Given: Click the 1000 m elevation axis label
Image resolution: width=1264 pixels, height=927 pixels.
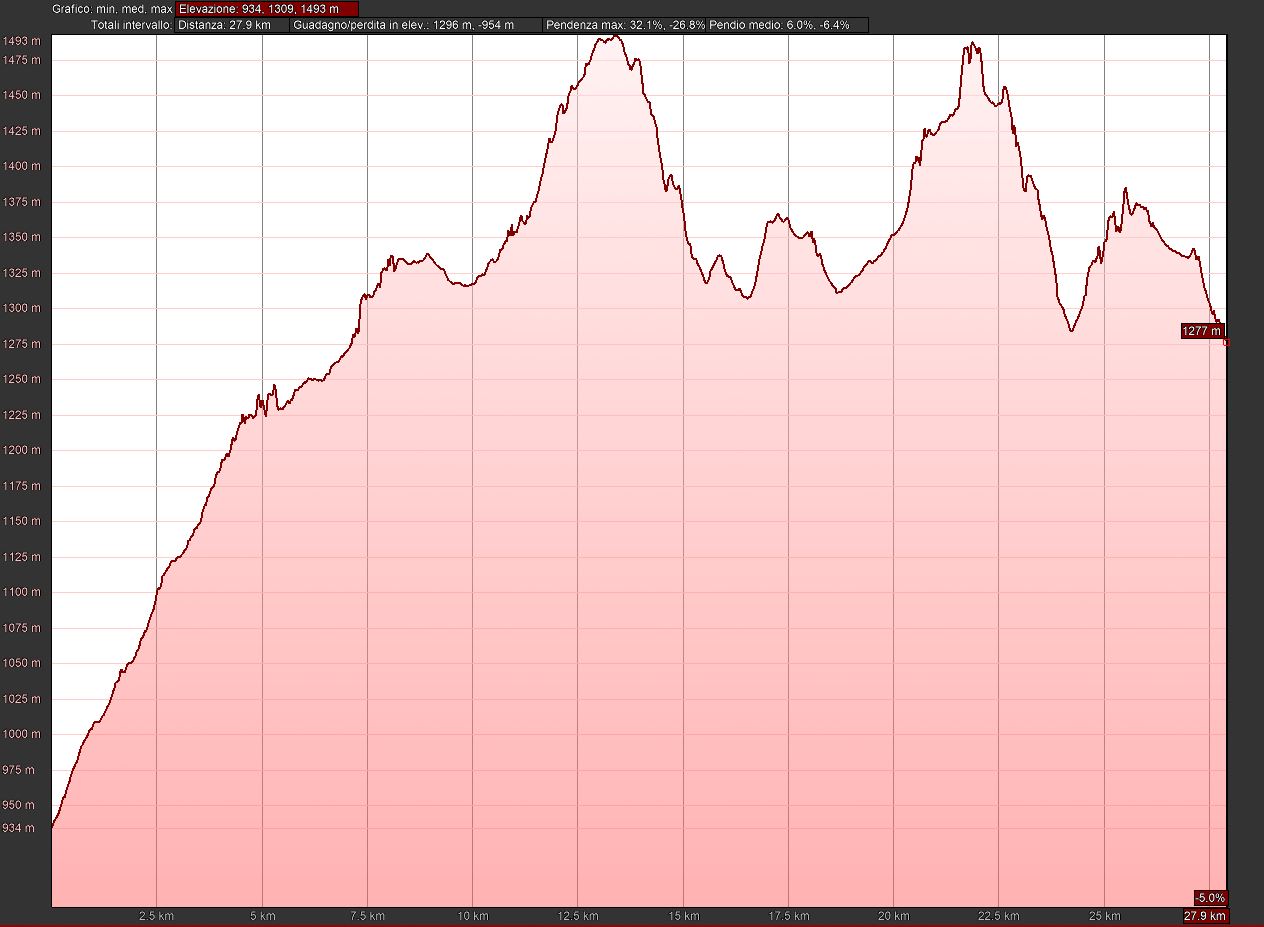Looking at the screenshot, I should coord(21,734).
